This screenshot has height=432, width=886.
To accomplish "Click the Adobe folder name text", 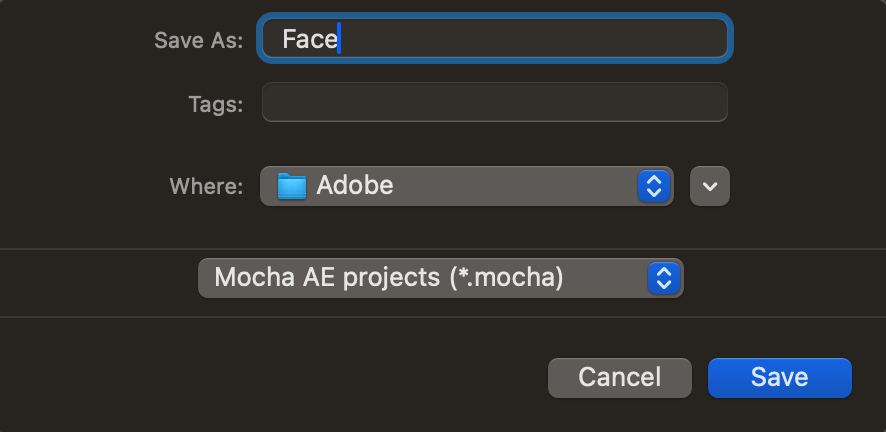I will [x=355, y=185].
